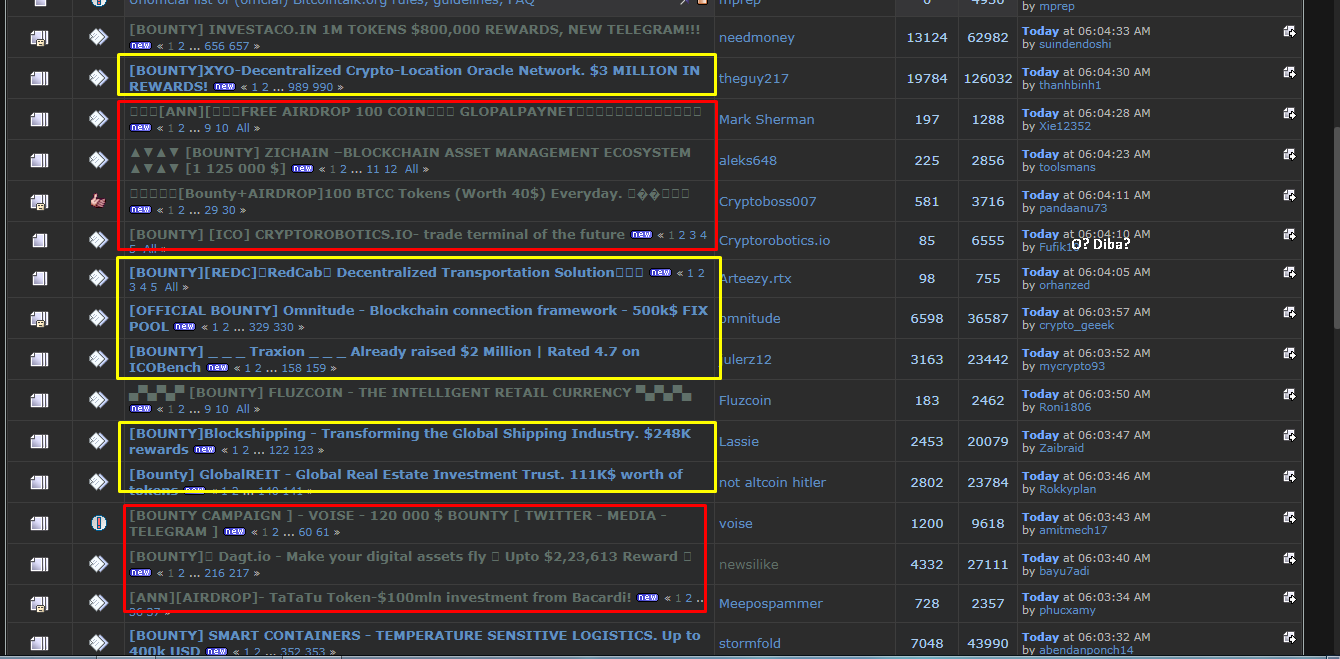View profile of Mark Sherman
The height and width of the screenshot is (659, 1340).
tap(767, 119)
